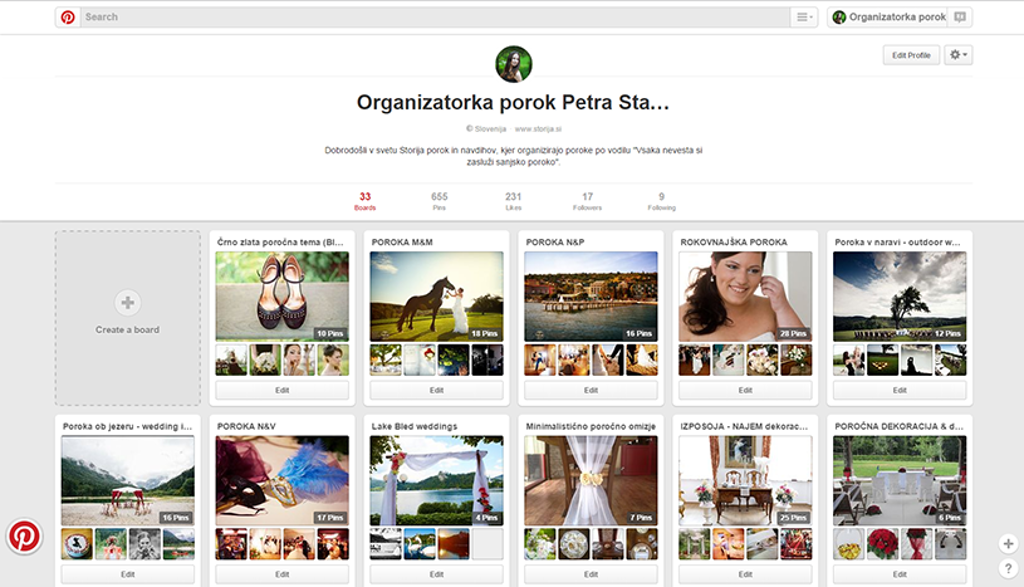Click the Edit Profile button

coord(911,55)
